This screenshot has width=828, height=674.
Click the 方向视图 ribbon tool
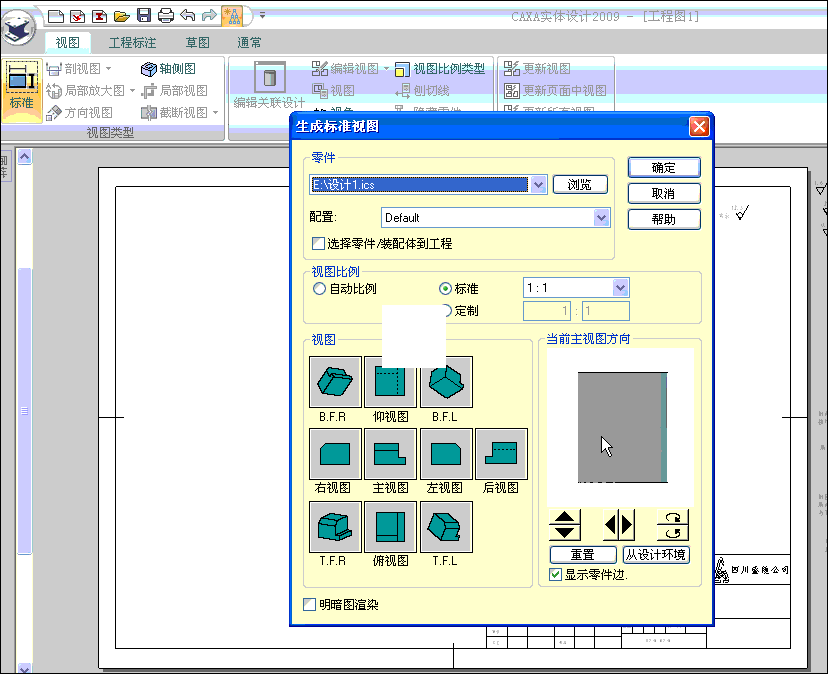click(x=79, y=113)
